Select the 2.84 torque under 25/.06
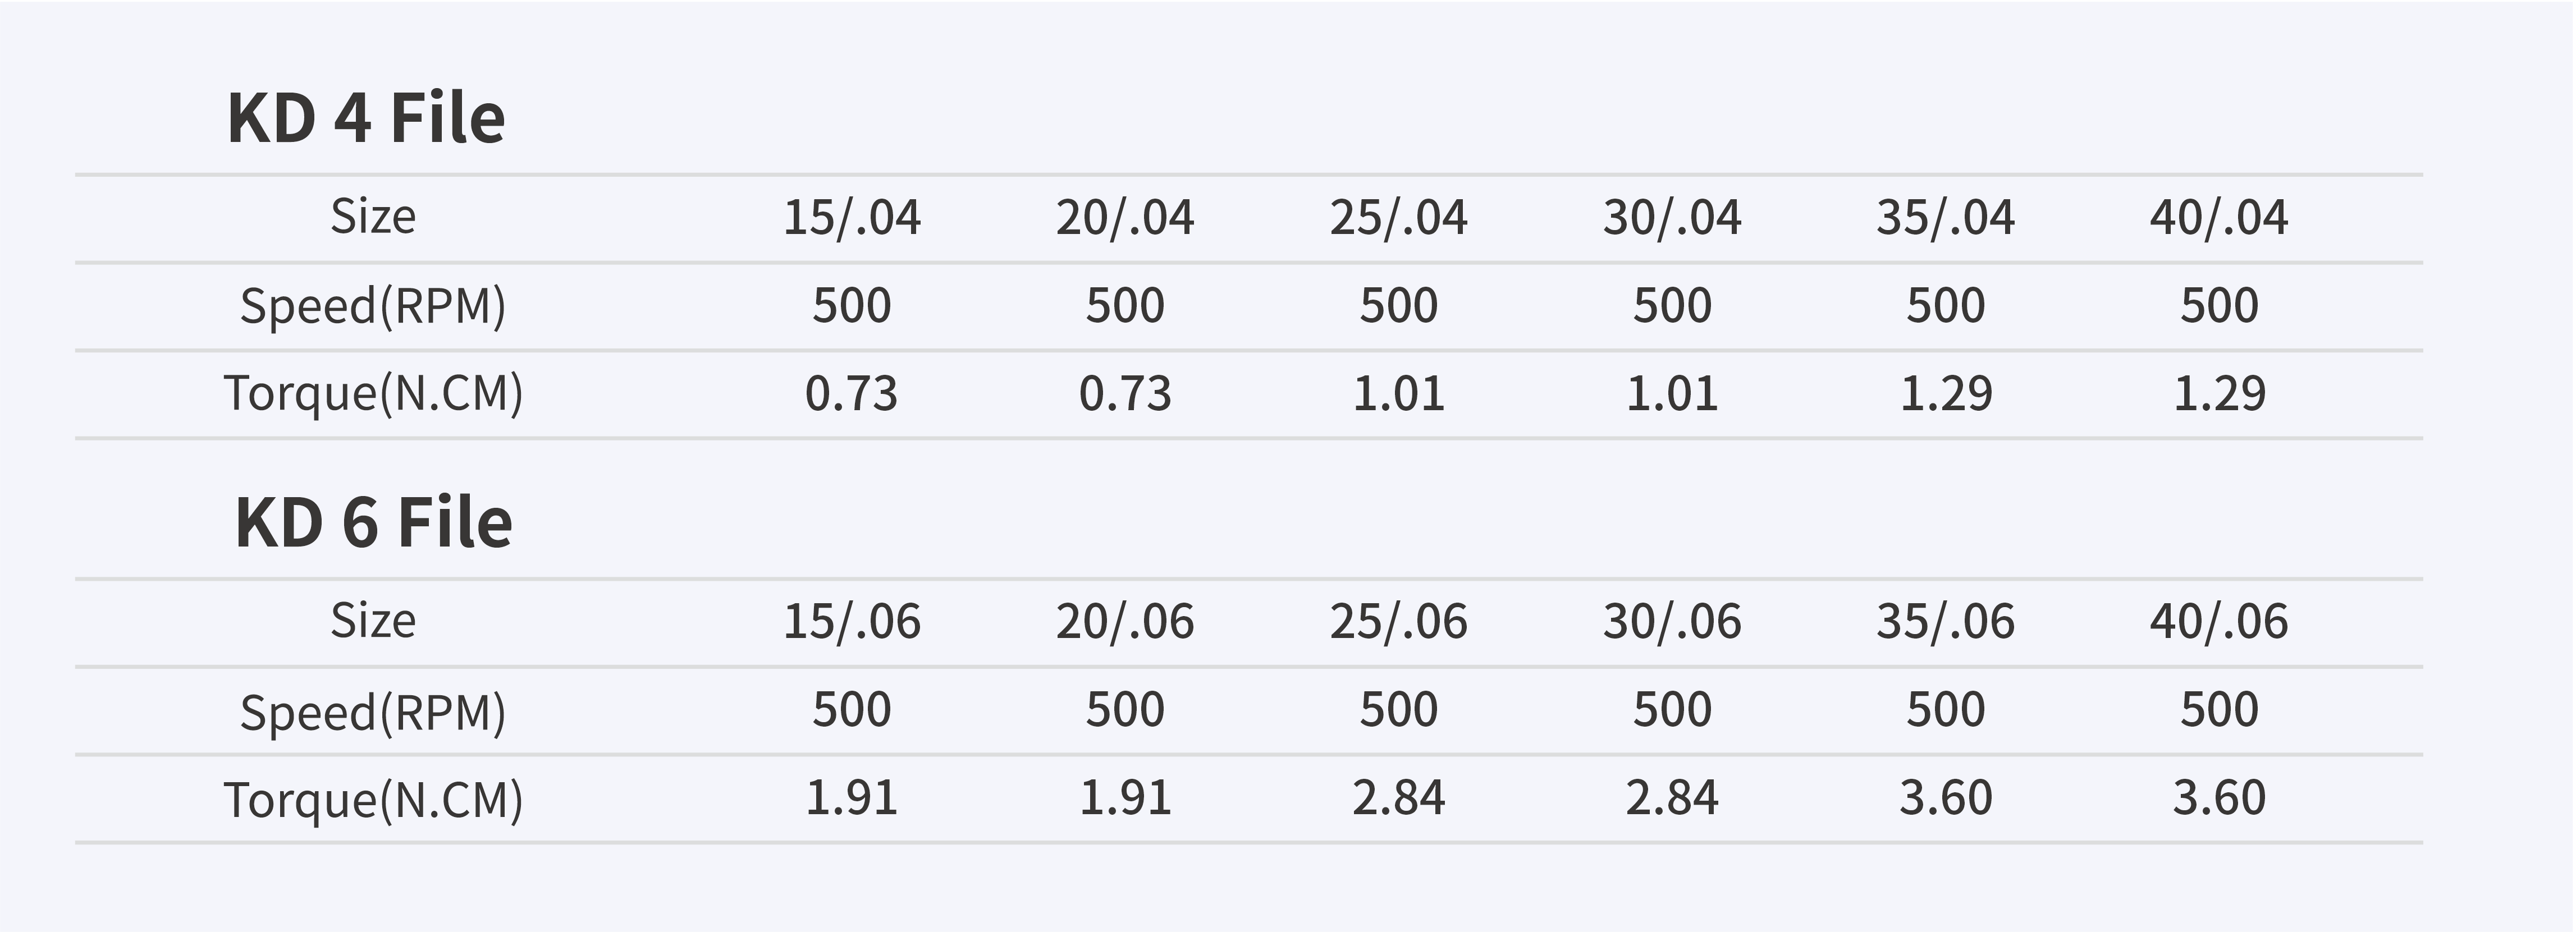 [x=1398, y=798]
